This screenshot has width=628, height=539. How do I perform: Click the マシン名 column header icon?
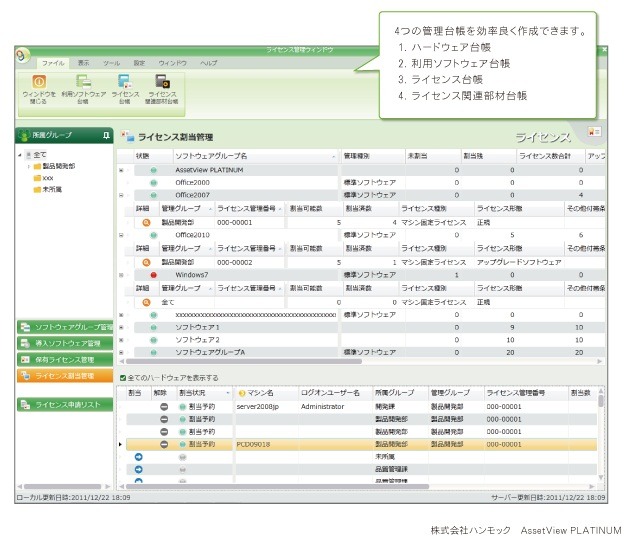[x=242, y=393]
